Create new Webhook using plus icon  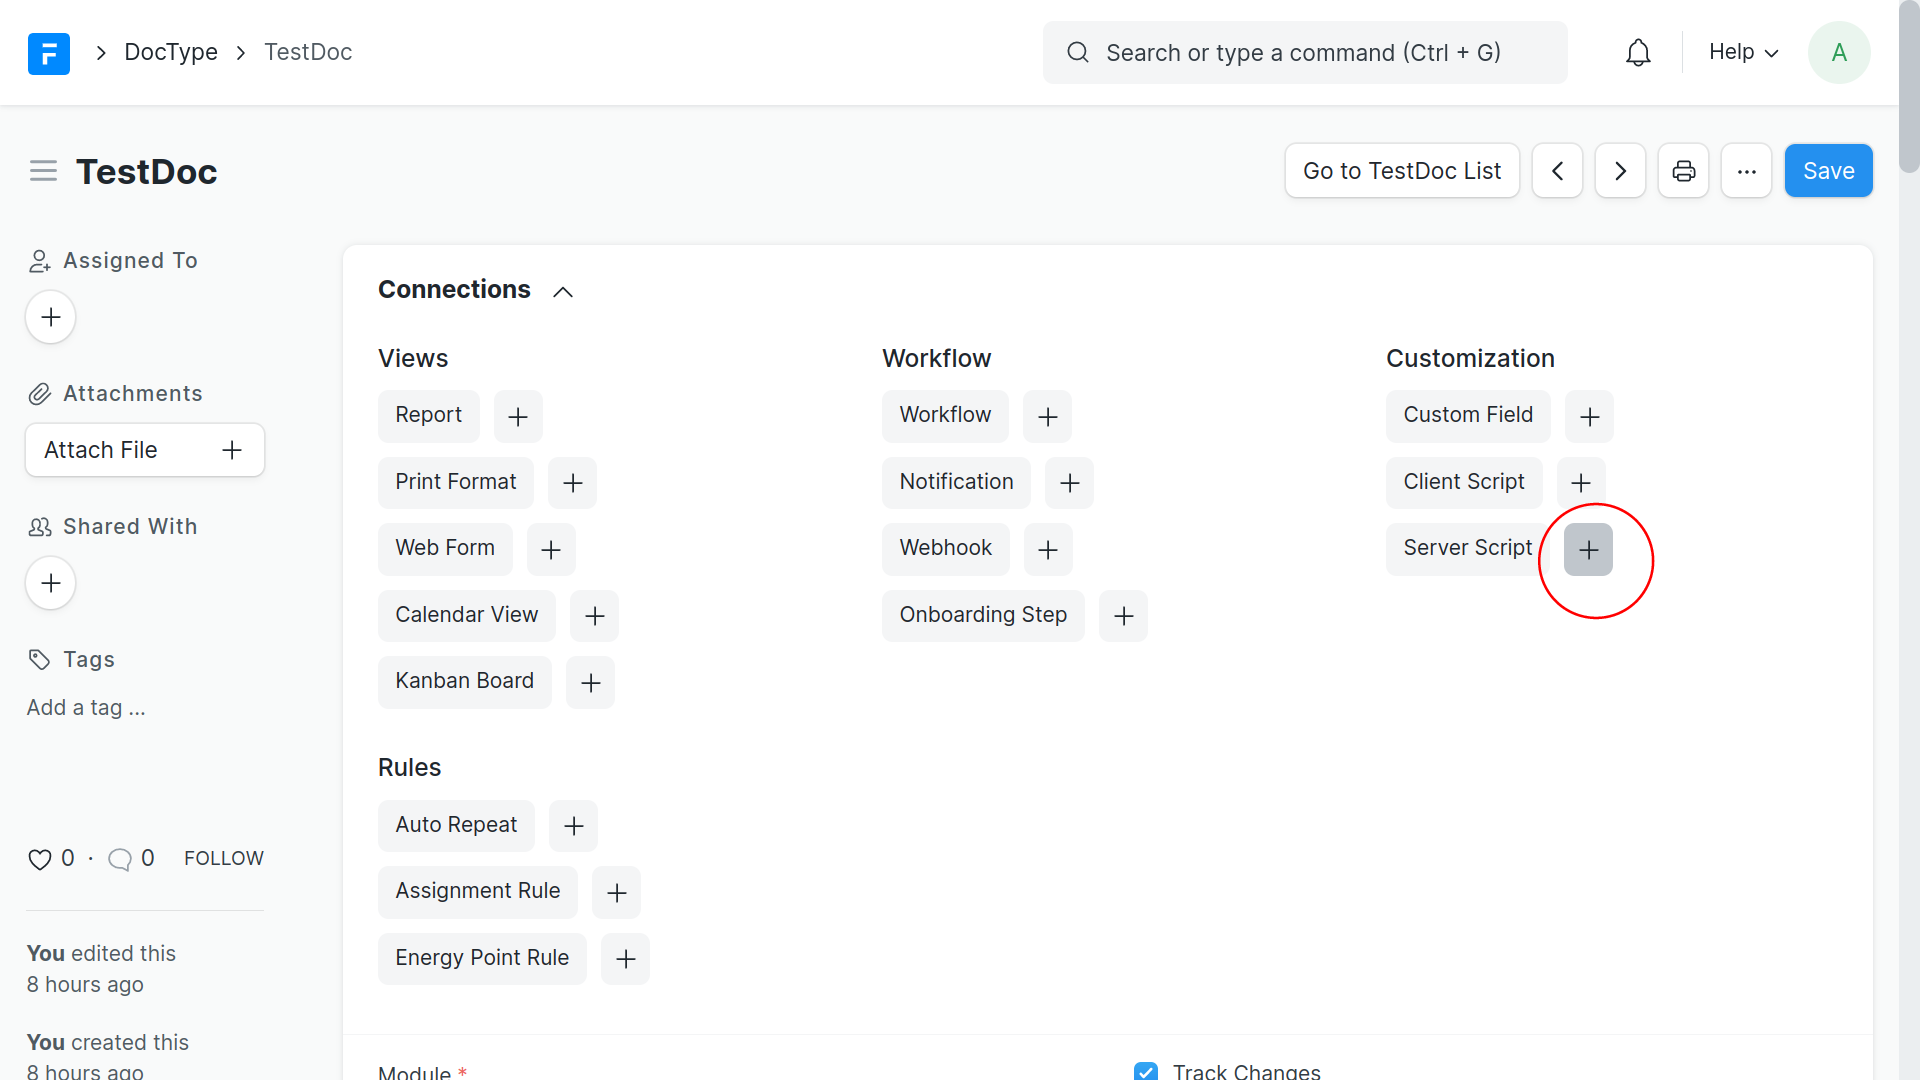[1047, 549]
